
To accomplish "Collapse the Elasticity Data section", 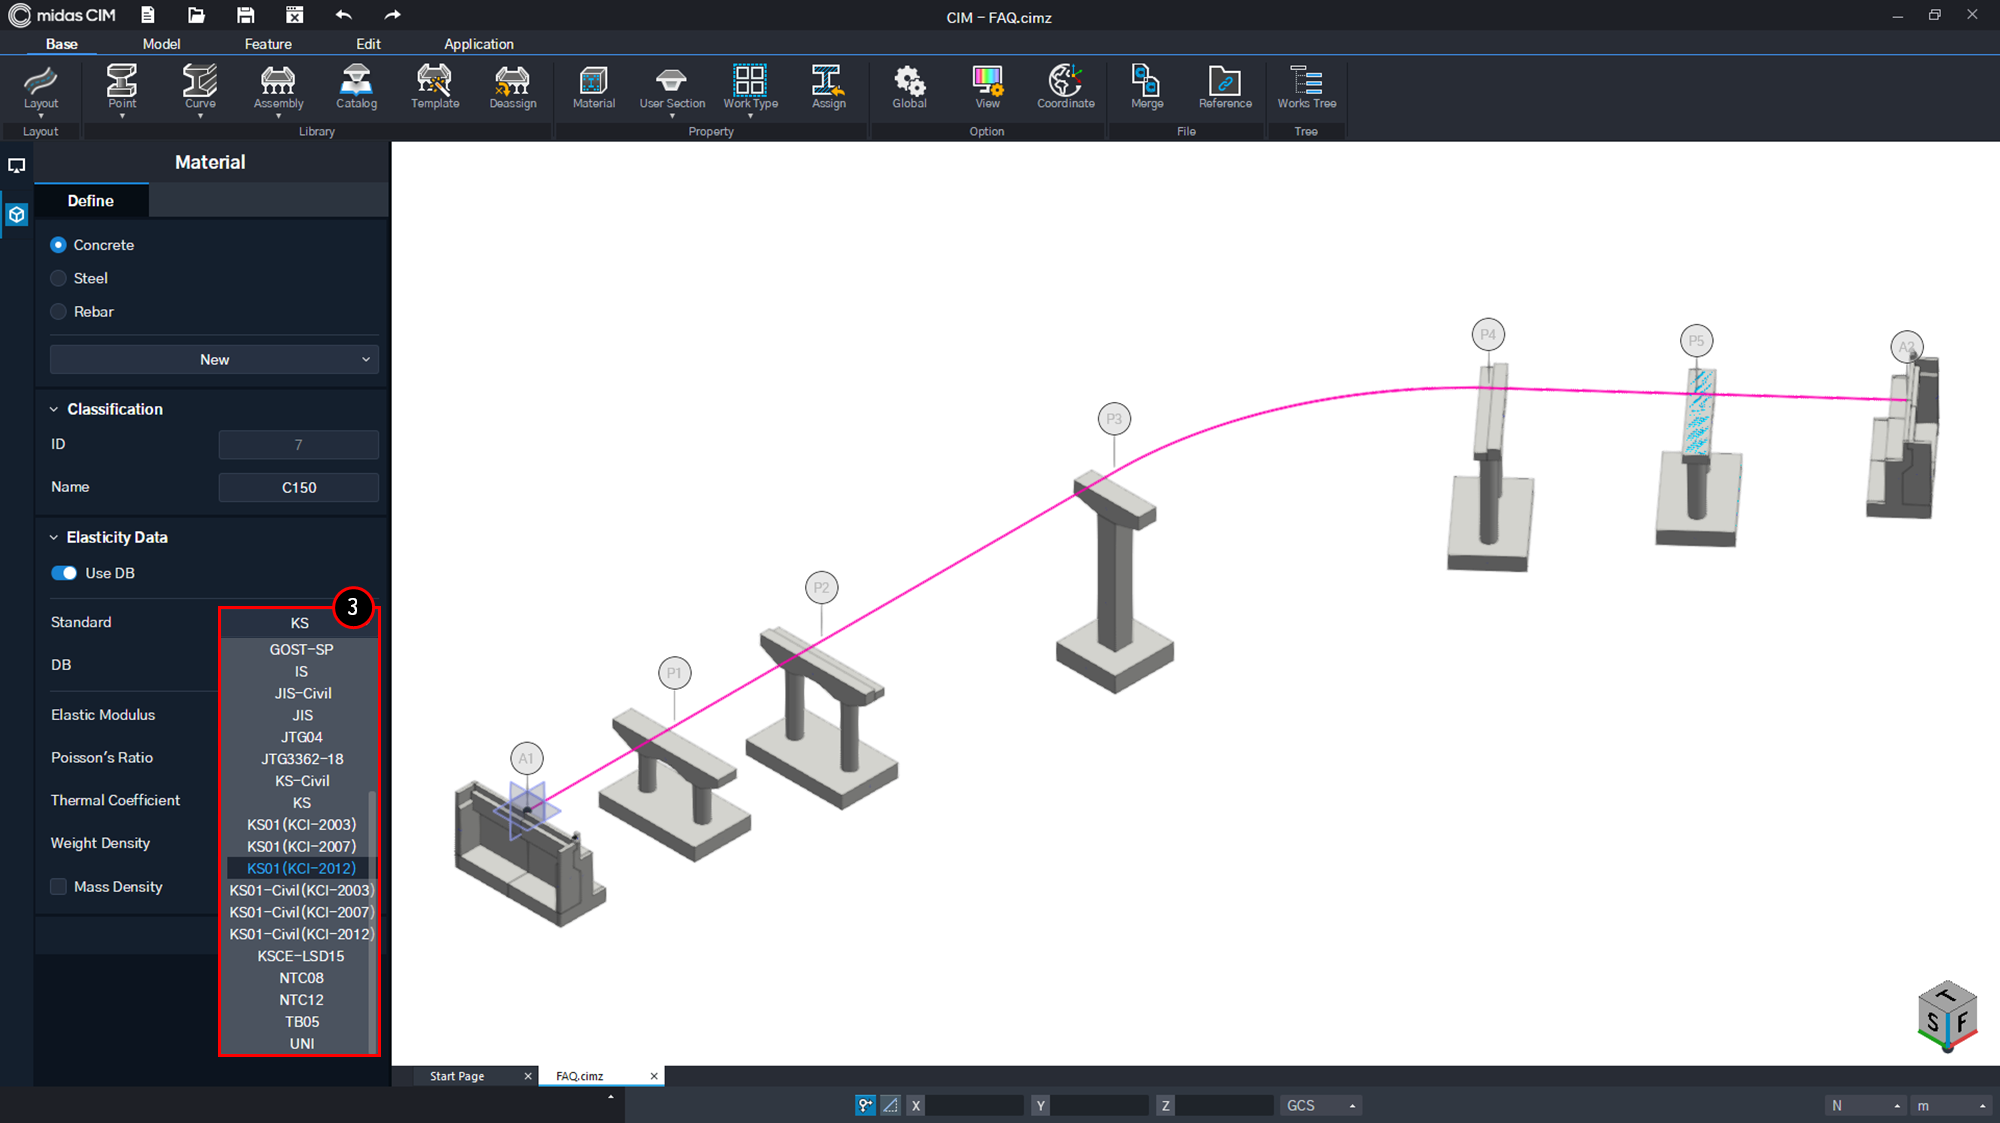I will pyautogui.click(x=54, y=537).
